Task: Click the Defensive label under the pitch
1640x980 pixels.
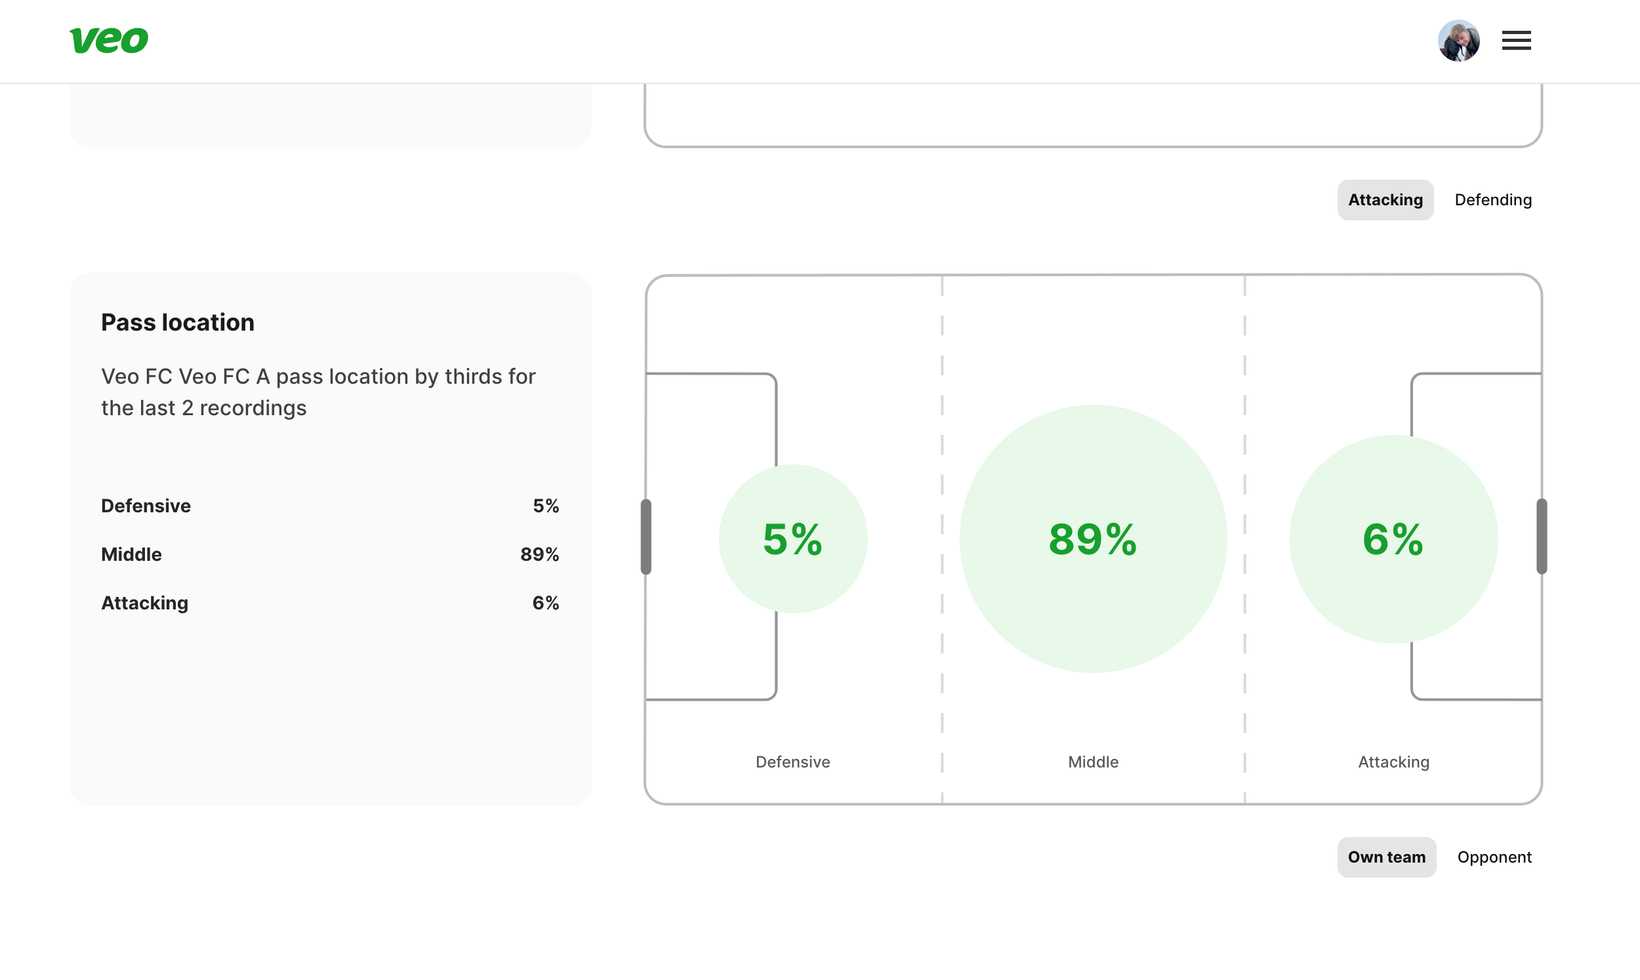Action: tap(793, 762)
